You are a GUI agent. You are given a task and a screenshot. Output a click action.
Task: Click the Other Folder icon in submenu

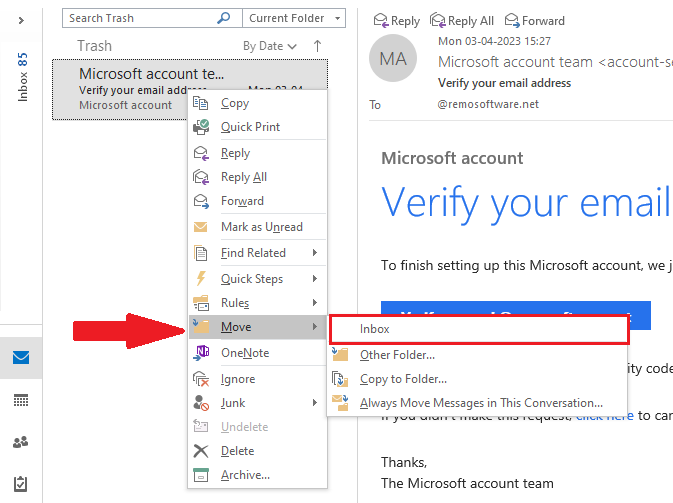[x=340, y=355]
